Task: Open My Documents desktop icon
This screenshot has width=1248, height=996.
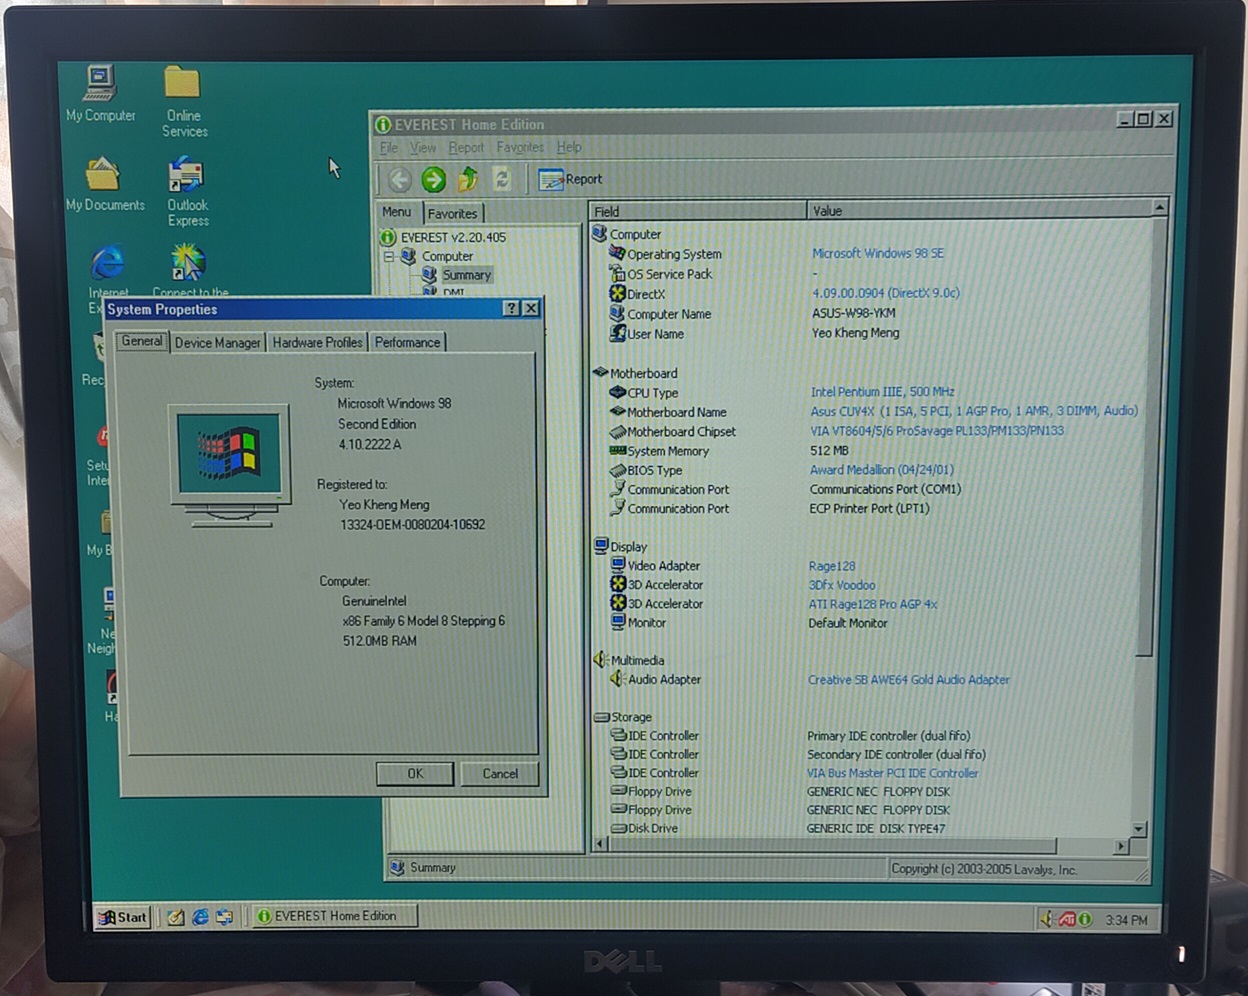Action: click(x=104, y=184)
